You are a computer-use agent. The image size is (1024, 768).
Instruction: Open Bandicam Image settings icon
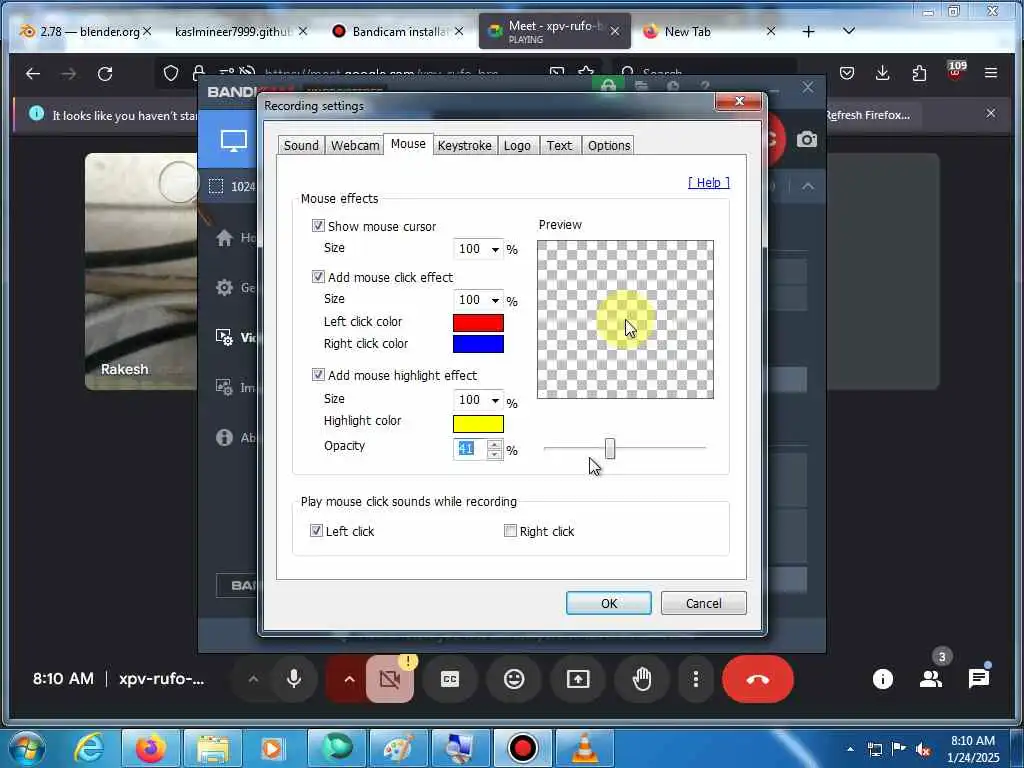tap(224, 387)
